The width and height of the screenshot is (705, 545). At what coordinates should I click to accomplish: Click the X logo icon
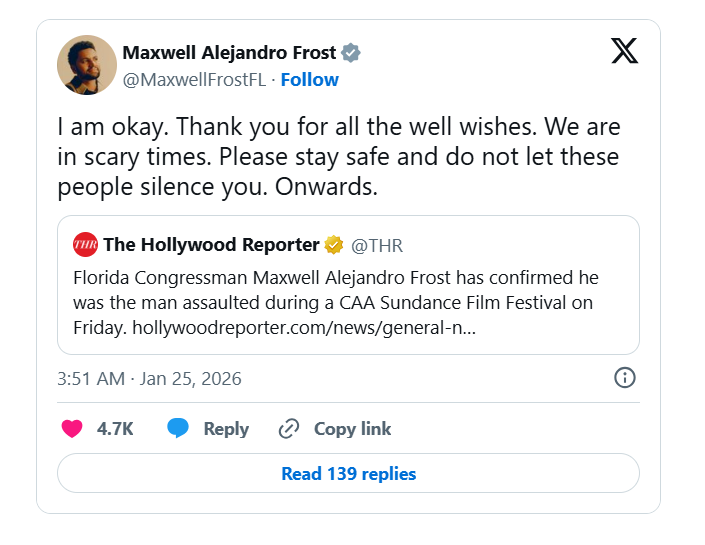(624, 52)
